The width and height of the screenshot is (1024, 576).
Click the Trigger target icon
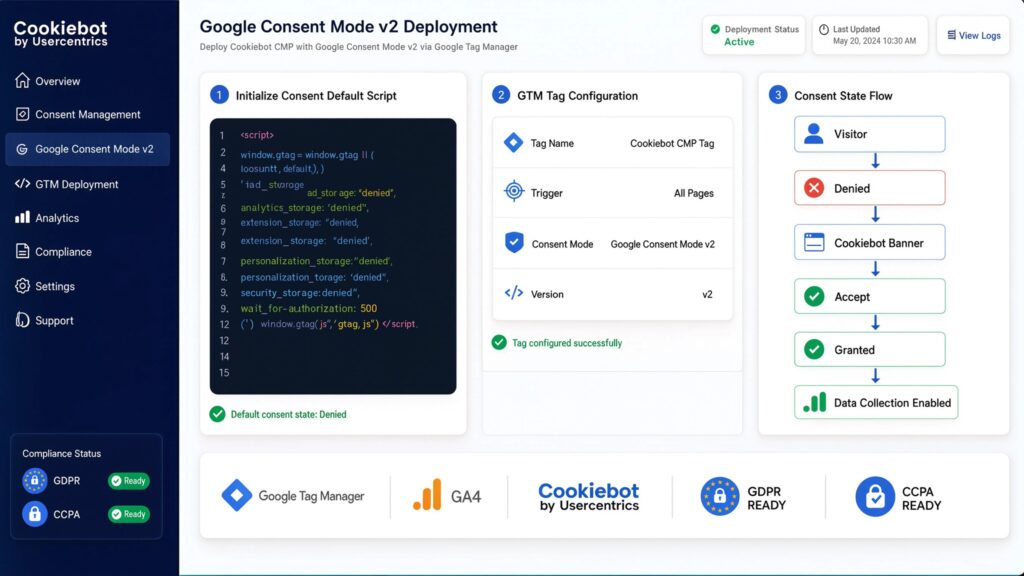pyautogui.click(x=514, y=191)
